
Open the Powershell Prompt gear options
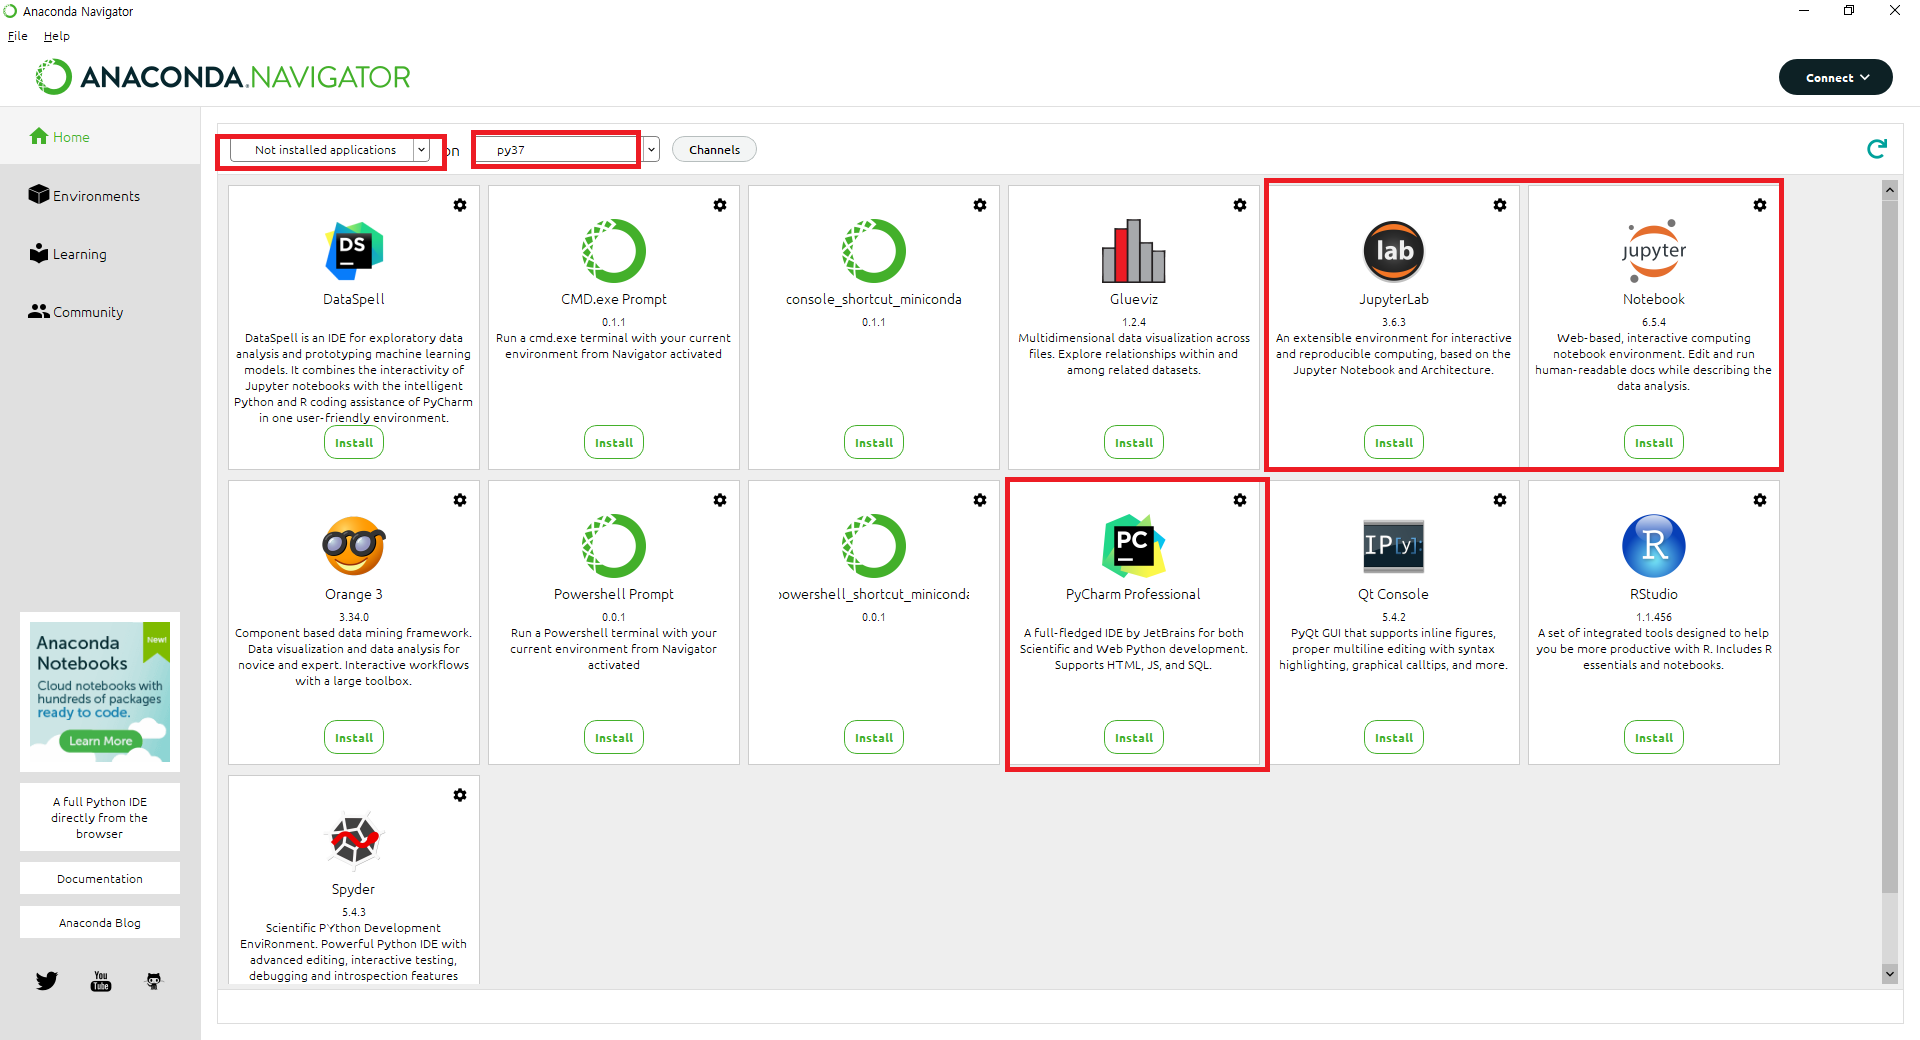pyautogui.click(x=720, y=500)
